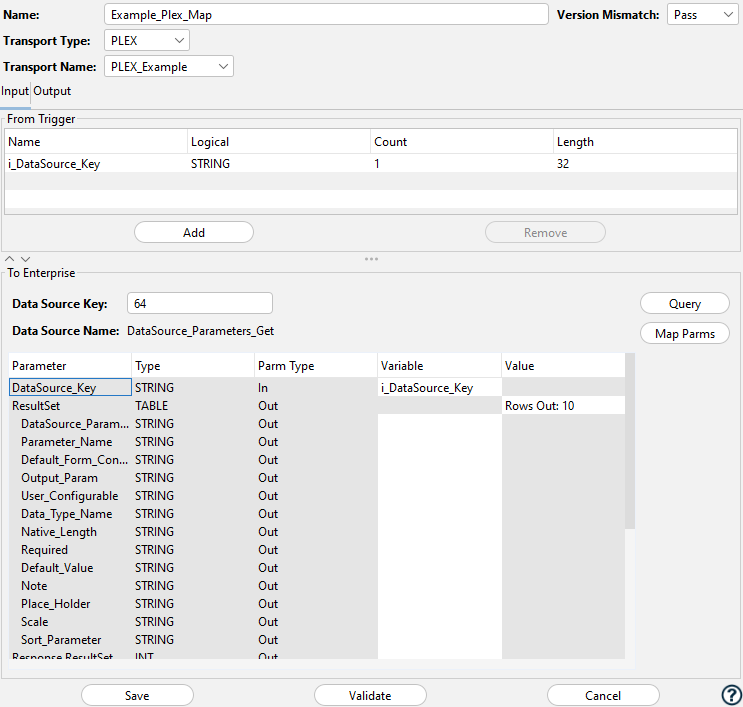Image resolution: width=743 pixels, height=707 pixels.
Task: Click the Query button
Action: pyautogui.click(x=684, y=303)
